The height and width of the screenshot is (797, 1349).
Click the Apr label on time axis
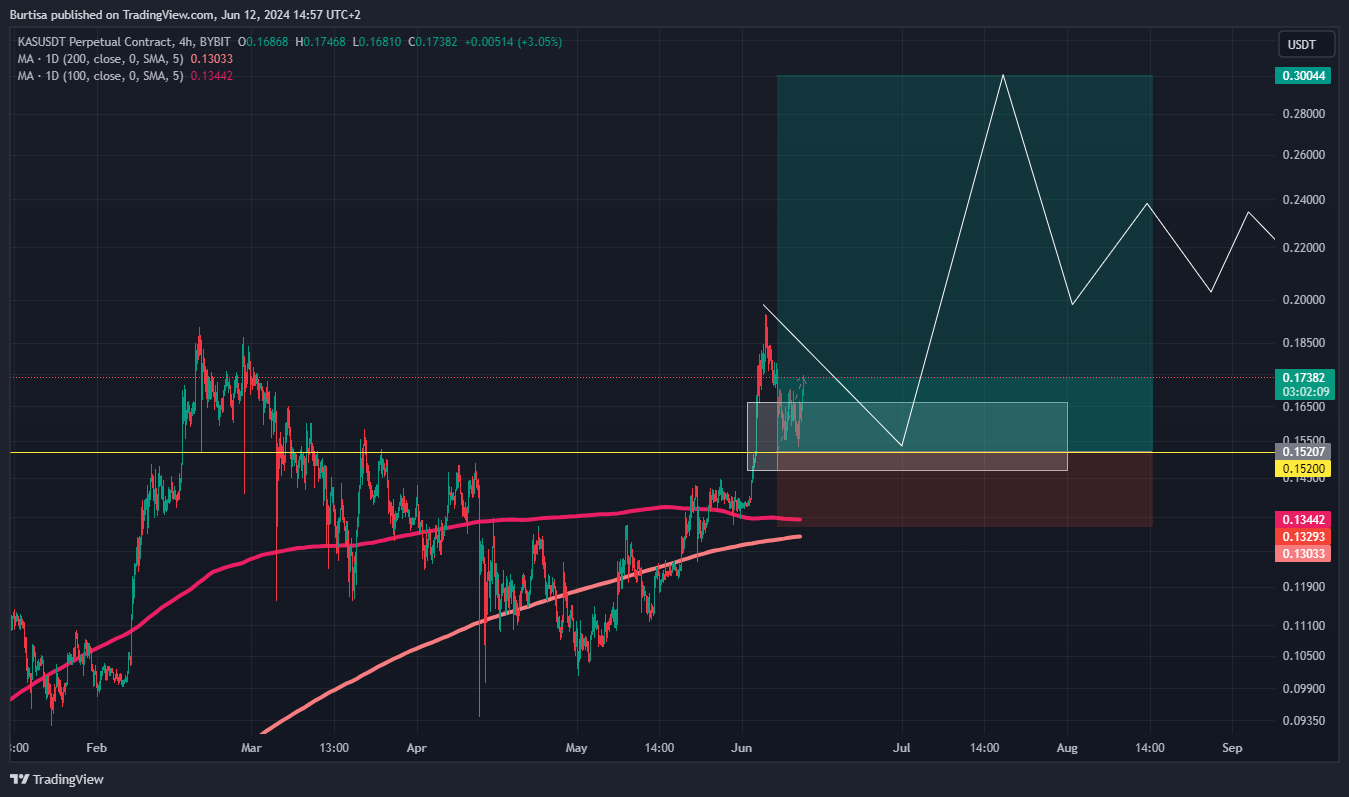click(x=417, y=748)
